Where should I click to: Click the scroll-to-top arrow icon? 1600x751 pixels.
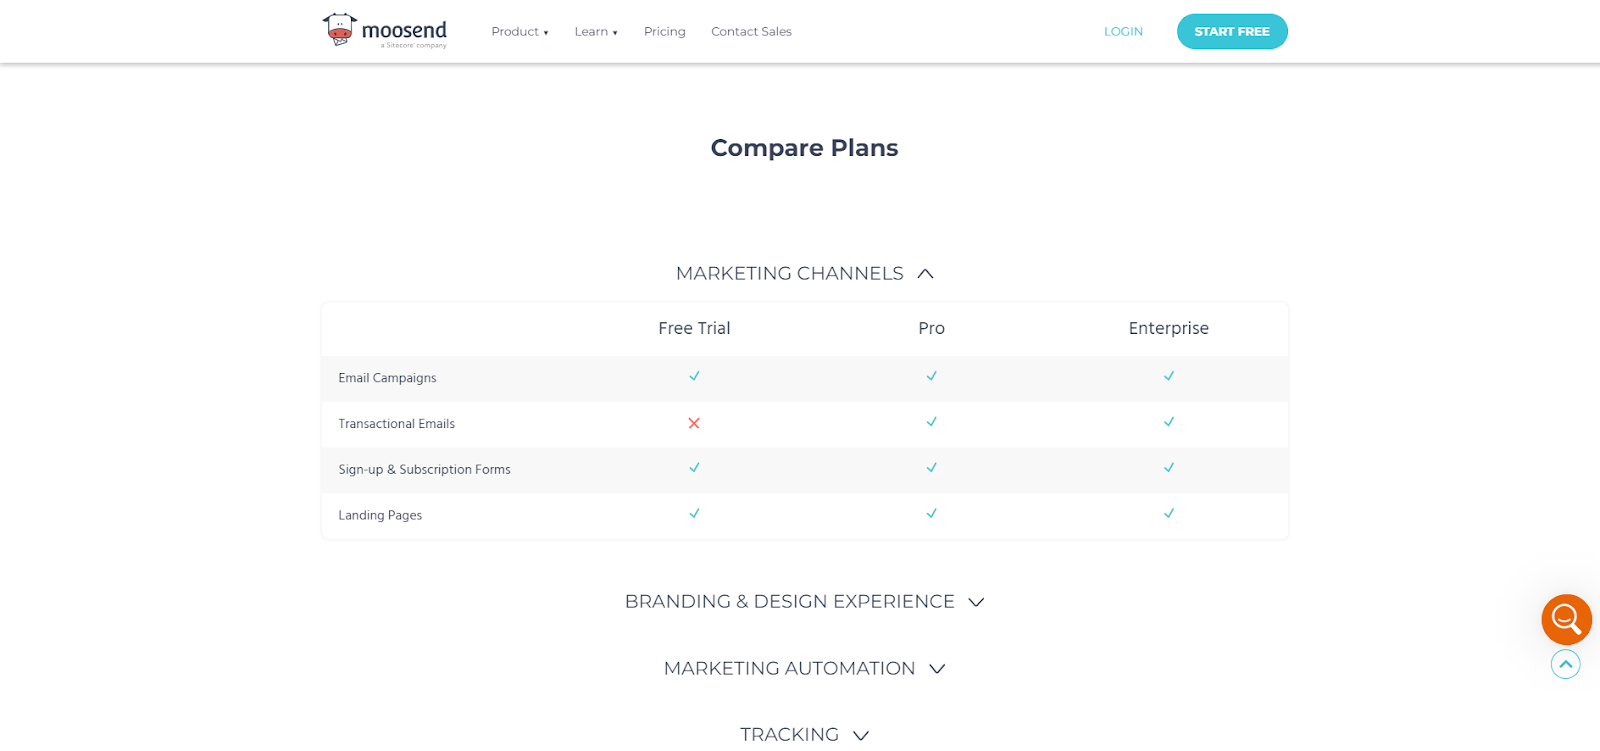(1564, 664)
